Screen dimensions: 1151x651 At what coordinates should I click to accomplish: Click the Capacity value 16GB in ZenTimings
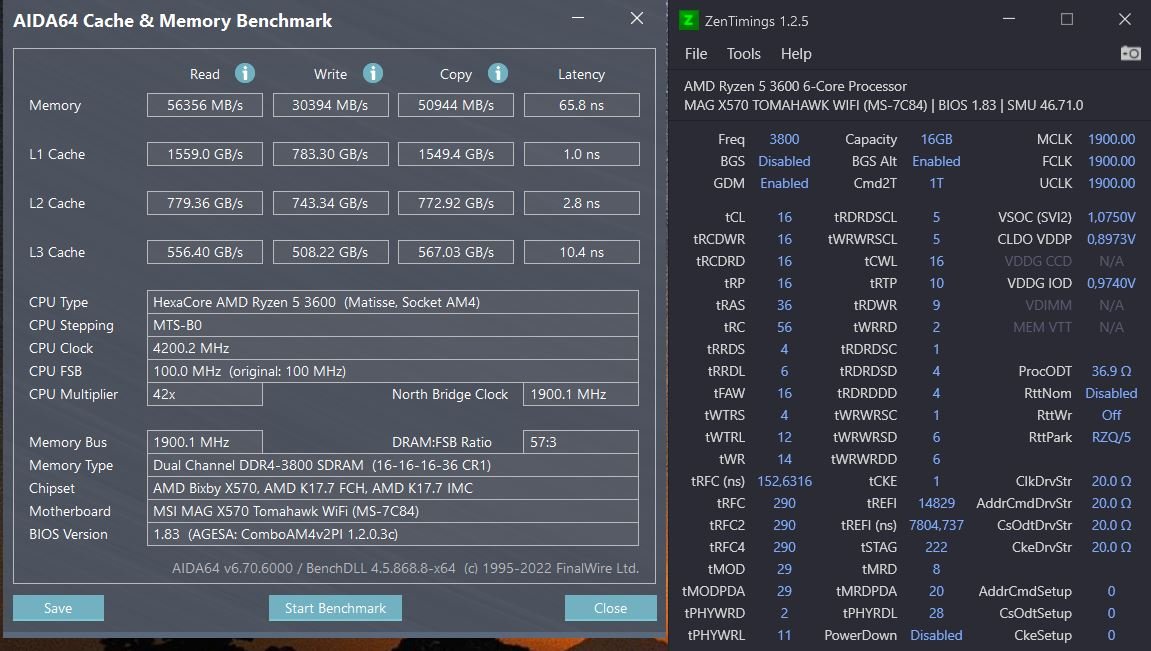[x=936, y=139]
